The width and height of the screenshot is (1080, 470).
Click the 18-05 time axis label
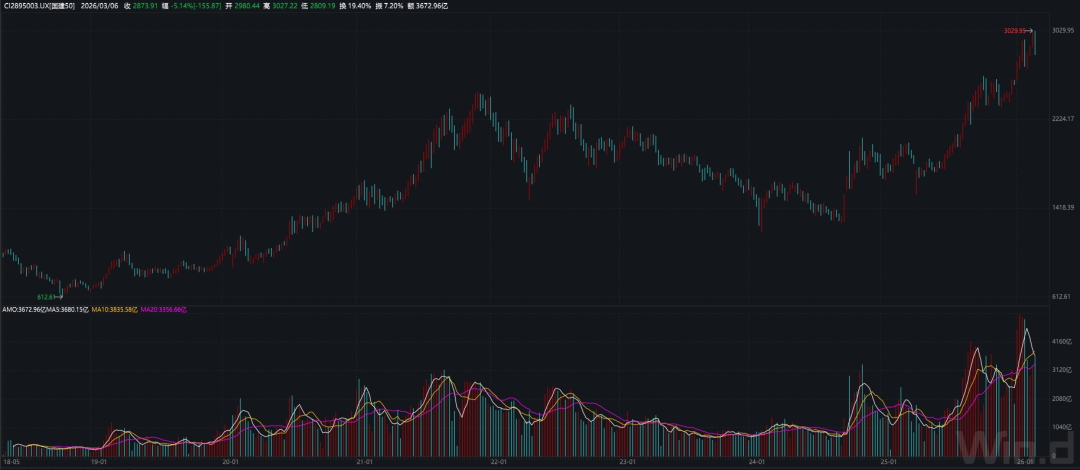click(x=11, y=462)
